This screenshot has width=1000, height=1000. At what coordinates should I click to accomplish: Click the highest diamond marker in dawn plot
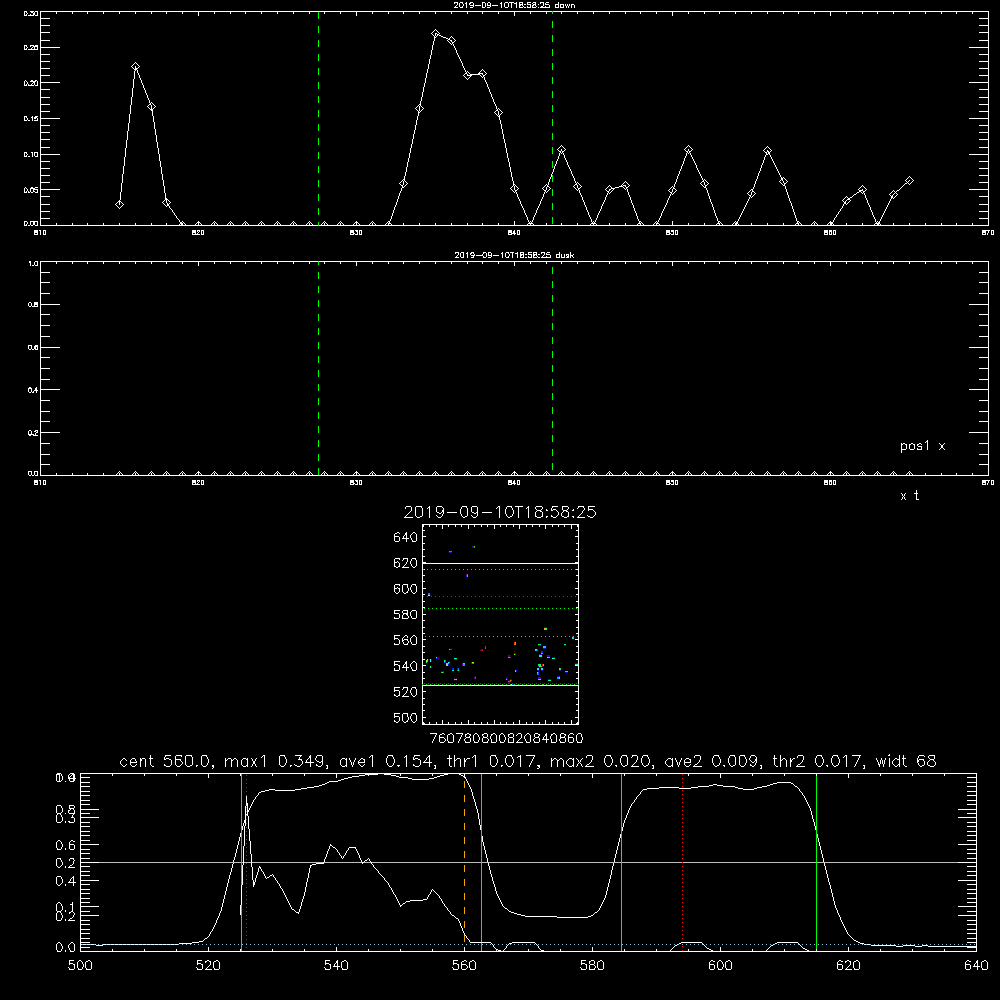pyautogui.click(x=436, y=34)
